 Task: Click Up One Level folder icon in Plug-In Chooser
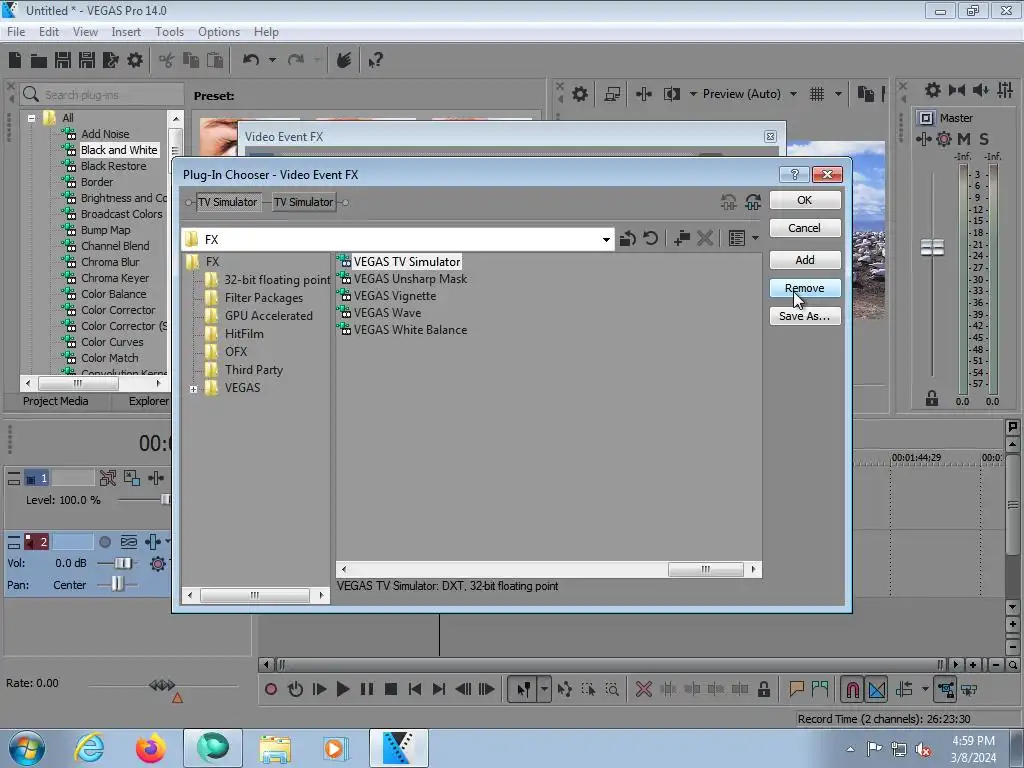click(x=628, y=238)
